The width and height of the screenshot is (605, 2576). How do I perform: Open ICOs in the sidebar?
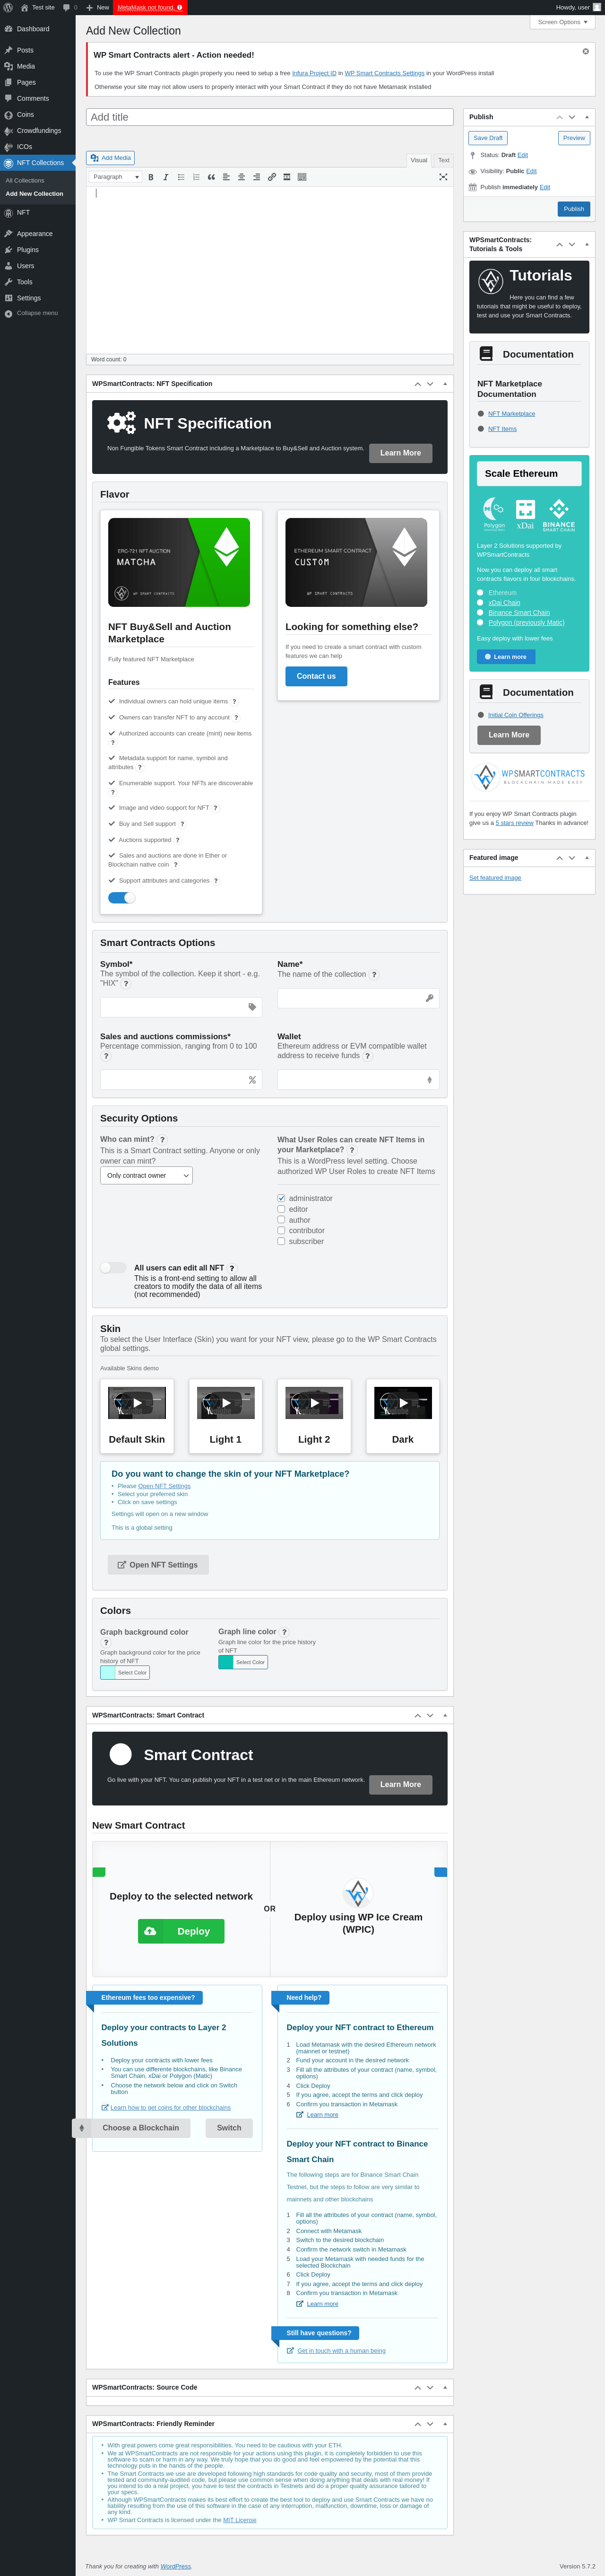[x=37, y=146]
